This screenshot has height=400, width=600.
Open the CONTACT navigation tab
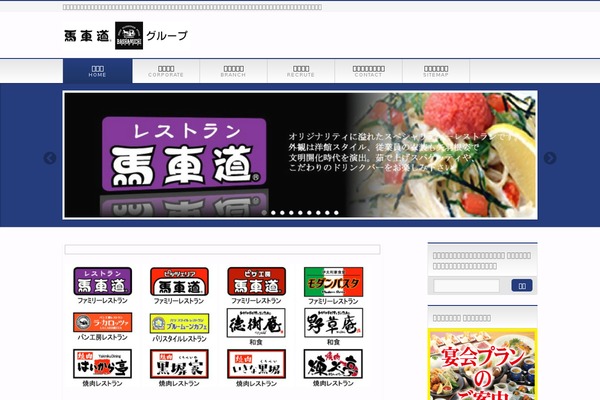pyautogui.click(x=368, y=71)
